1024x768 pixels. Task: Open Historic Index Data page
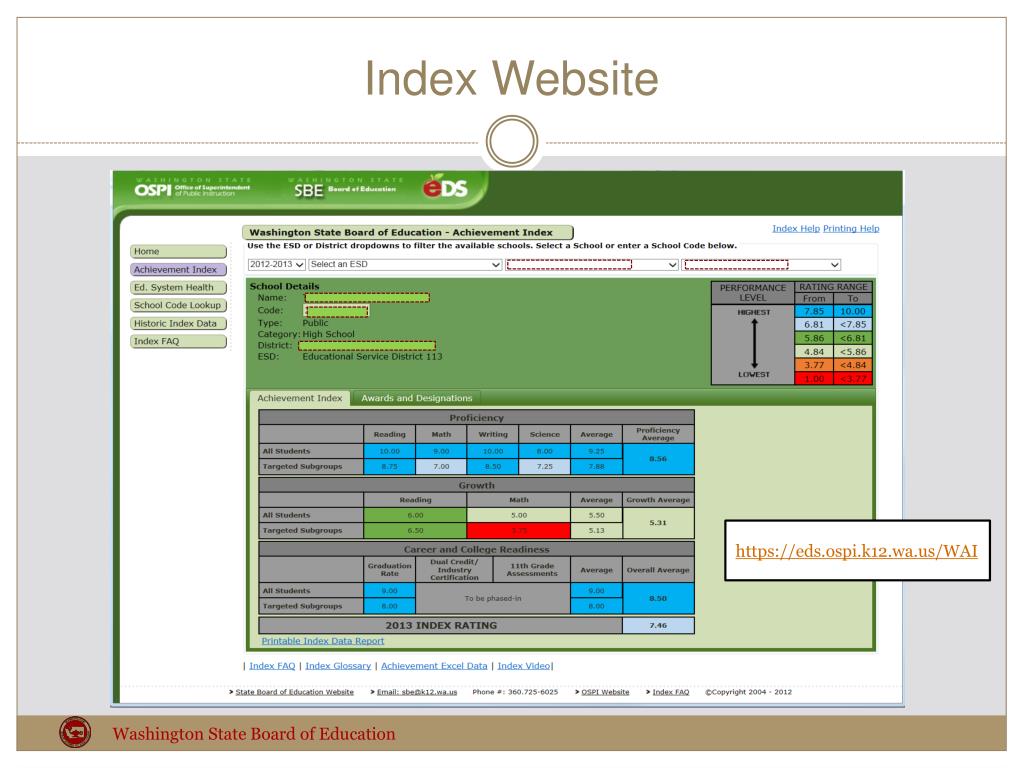pyautogui.click(x=178, y=323)
